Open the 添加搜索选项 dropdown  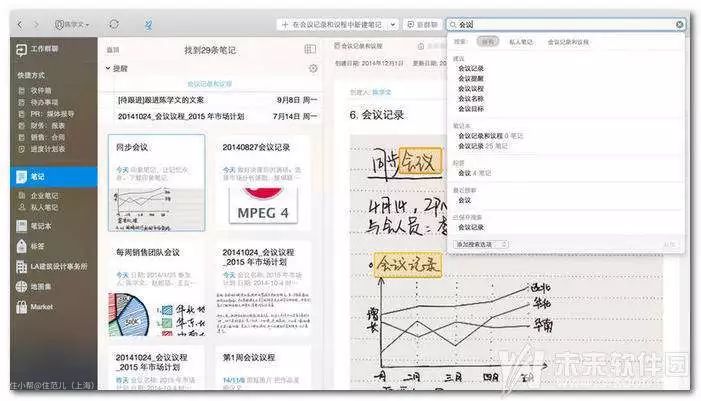[x=482, y=243]
